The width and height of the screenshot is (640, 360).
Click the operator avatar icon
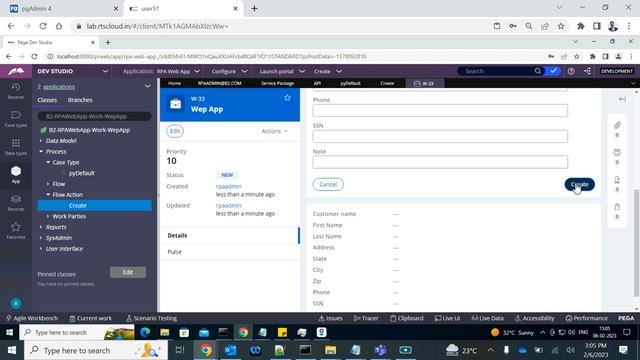[x=16, y=303]
